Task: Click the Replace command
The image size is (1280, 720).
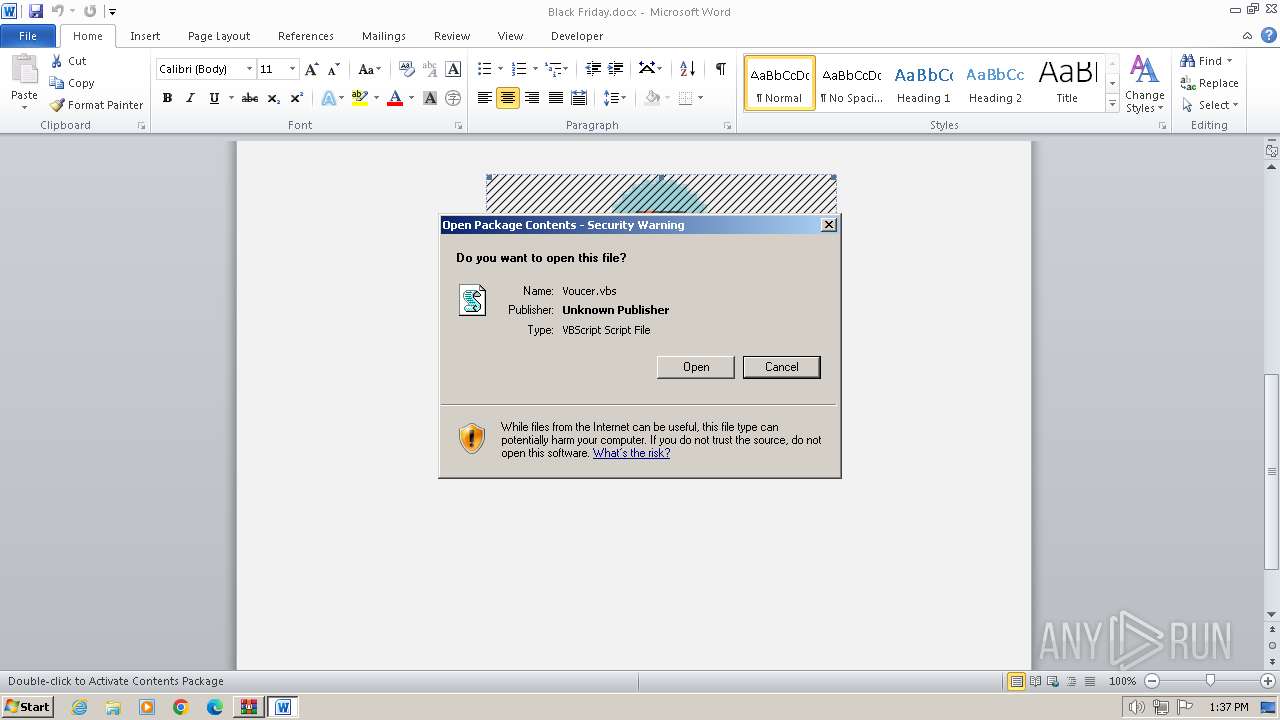Action: tap(1209, 83)
